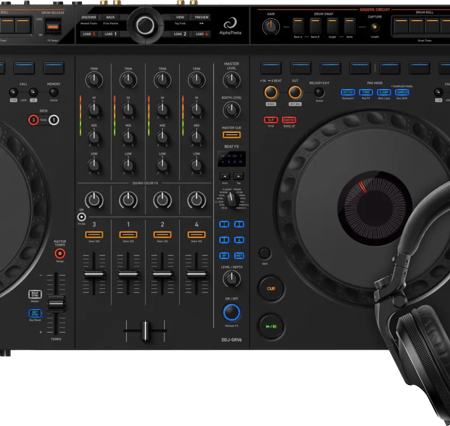Load track with the LOAD 1 button
450x426 pixels.
coord(110,34)
